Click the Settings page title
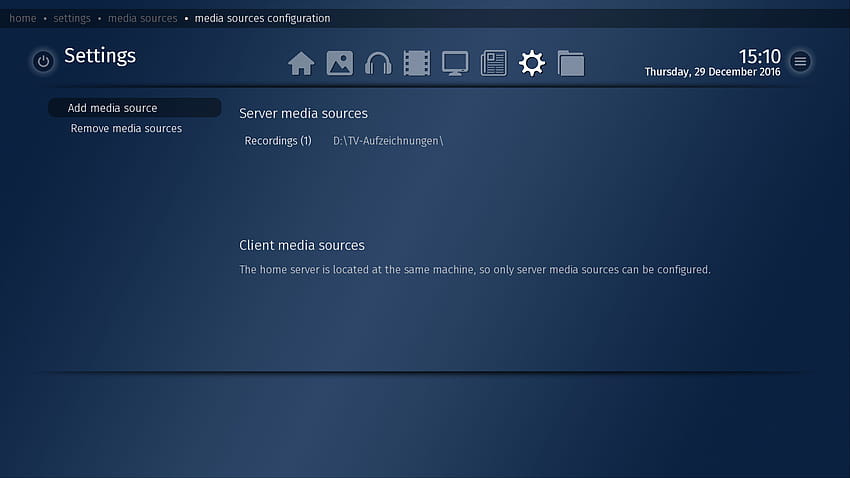 click(x=100, y=56)
